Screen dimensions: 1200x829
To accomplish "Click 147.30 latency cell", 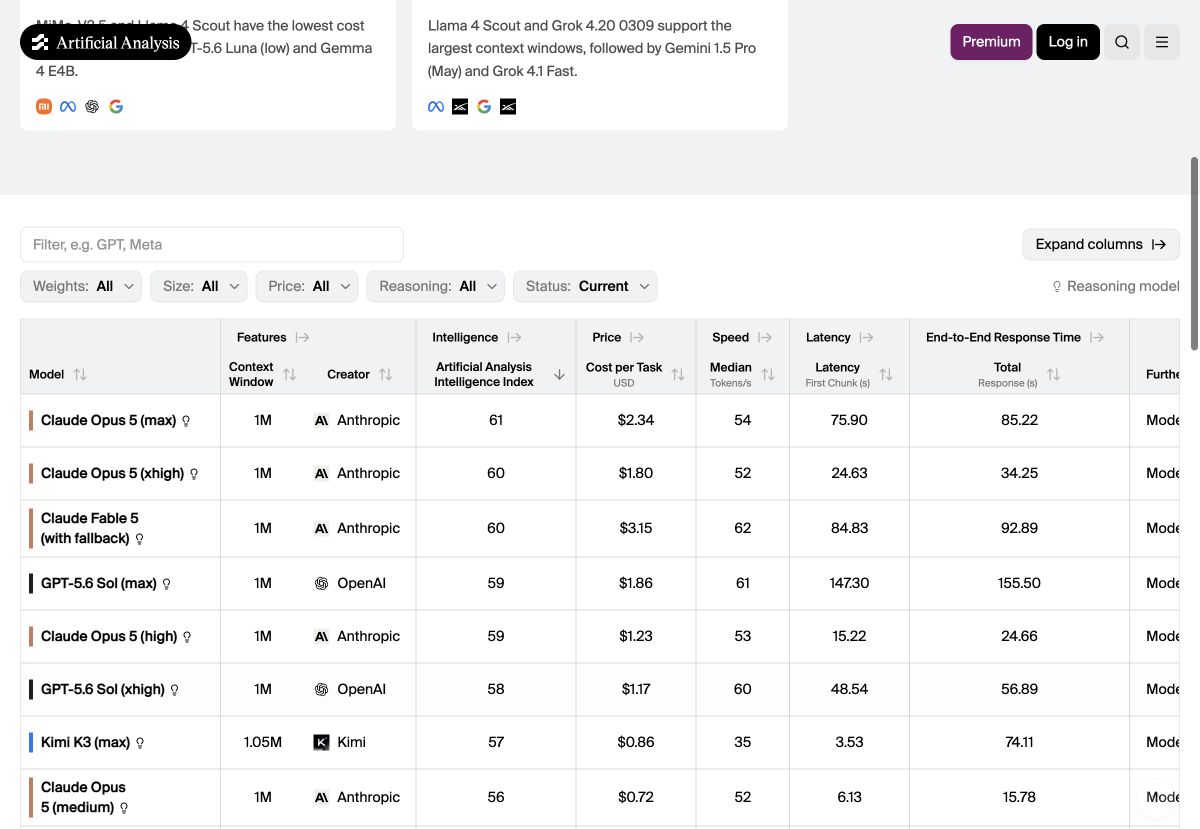I will 849,583.
